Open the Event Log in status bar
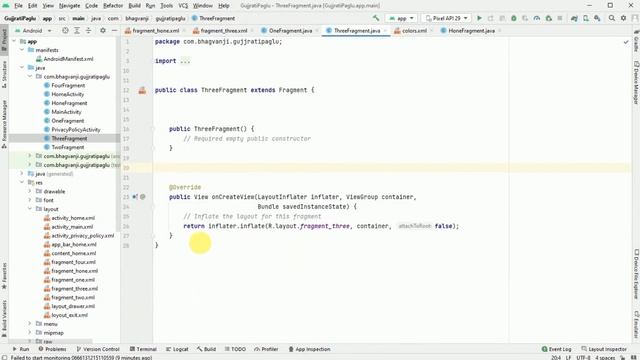This screenshot has width=640, height=360. pos(556,349)
